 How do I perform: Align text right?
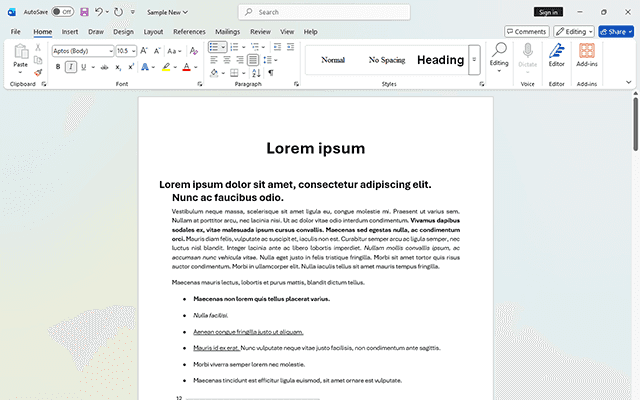tap(240, 60)
